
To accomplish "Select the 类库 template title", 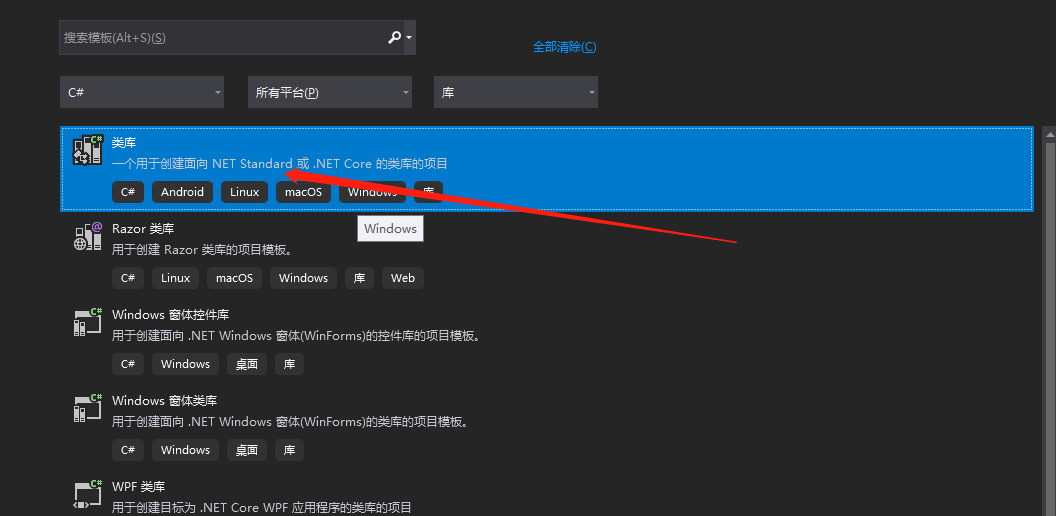I will (124, 143).
